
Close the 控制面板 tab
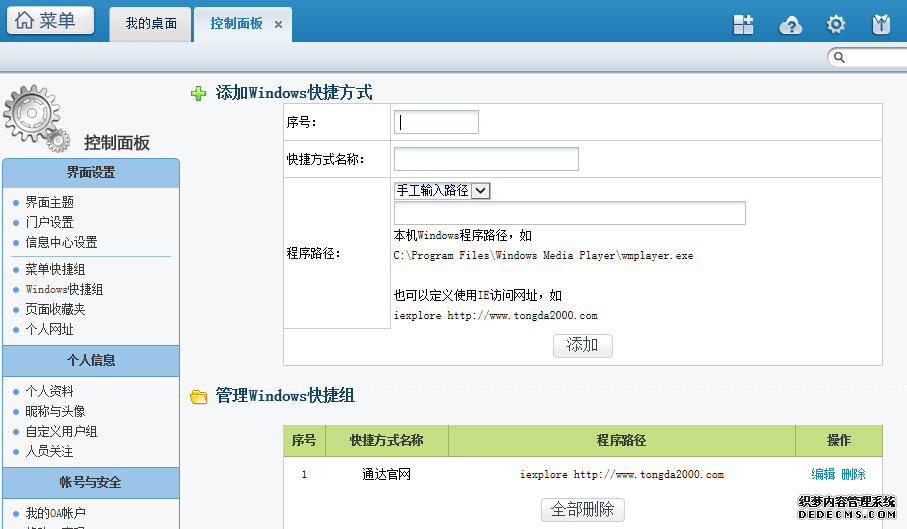(278, 25)
